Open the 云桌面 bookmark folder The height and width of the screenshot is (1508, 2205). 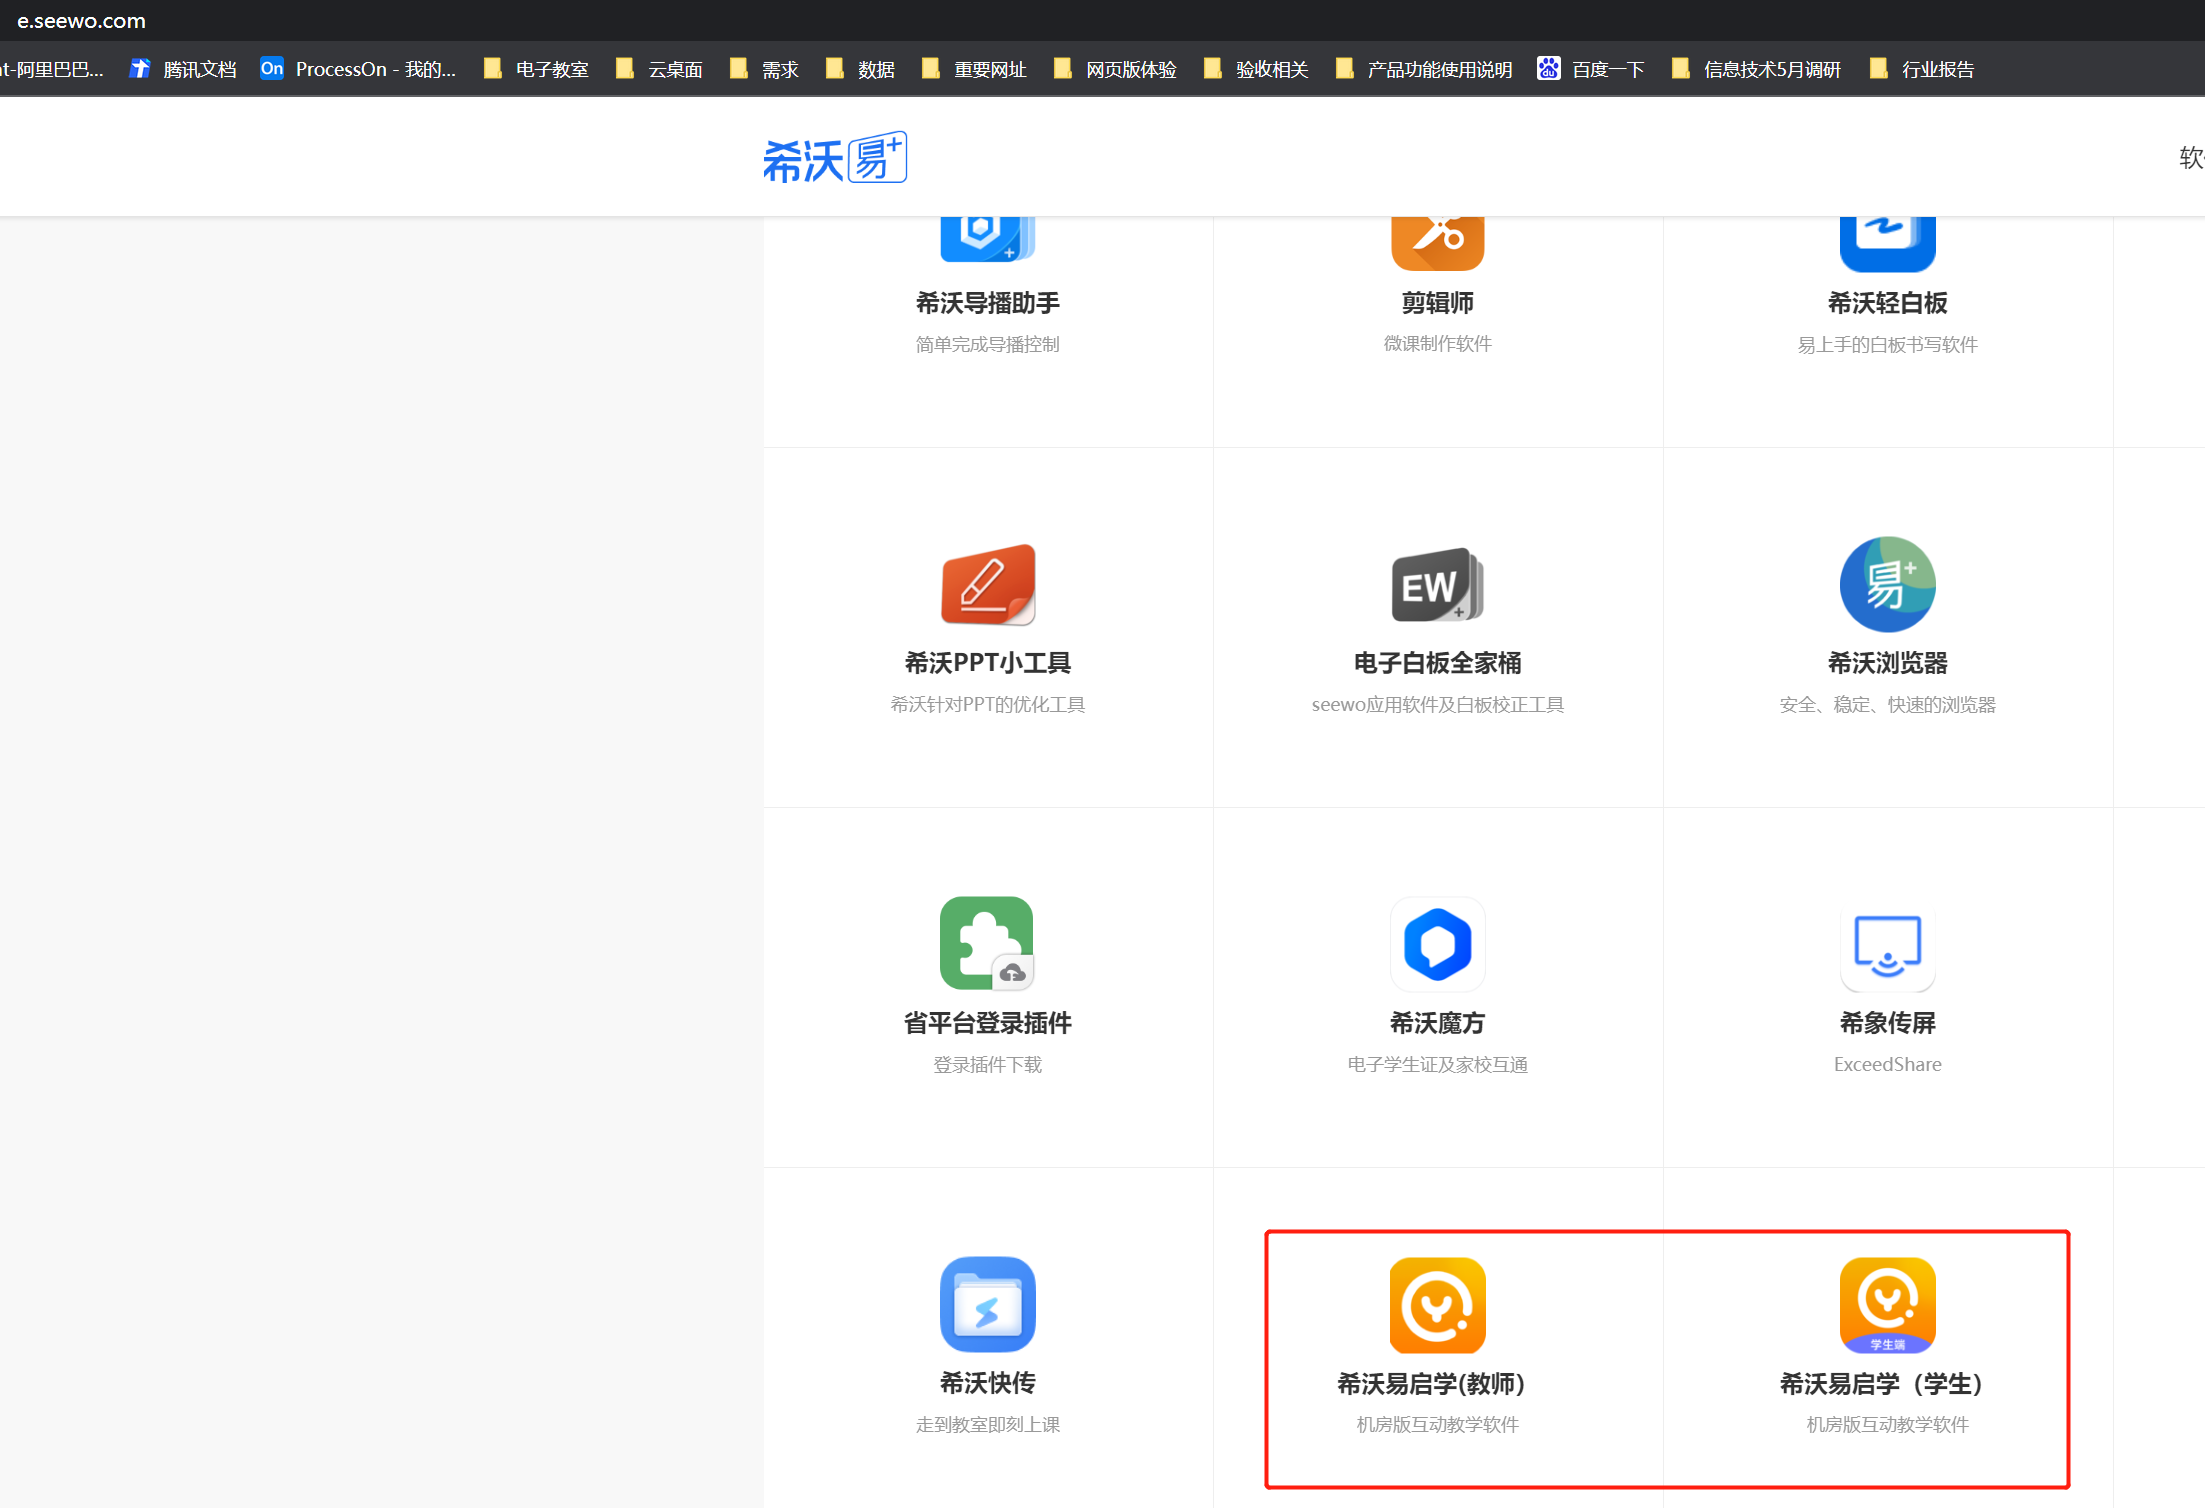point(660,69)
